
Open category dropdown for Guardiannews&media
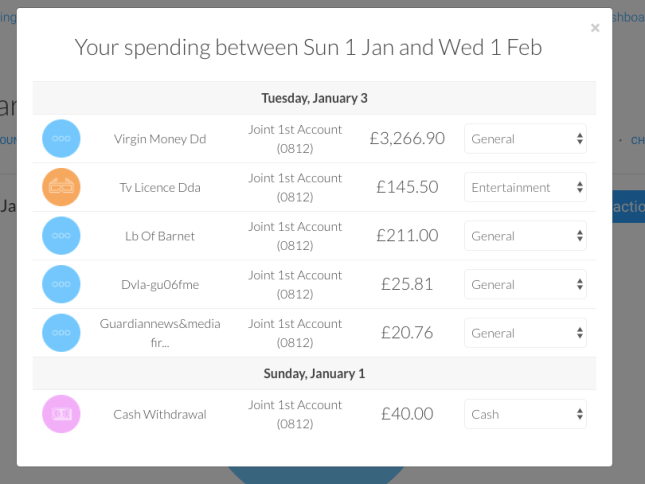click(525, 333)
